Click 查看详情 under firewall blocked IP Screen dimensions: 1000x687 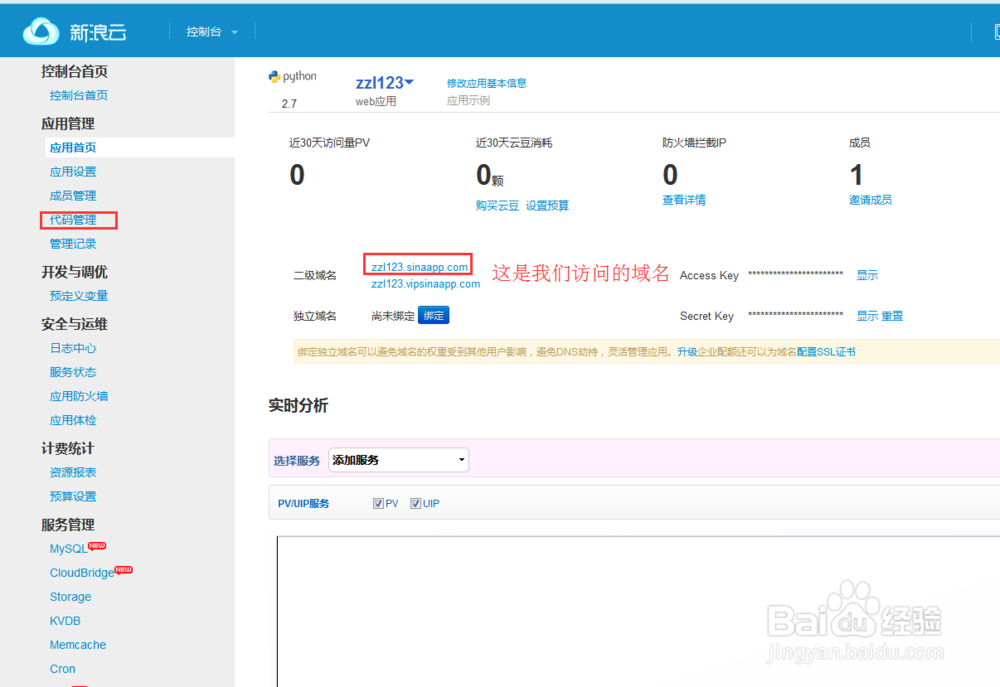click(684, 200)
